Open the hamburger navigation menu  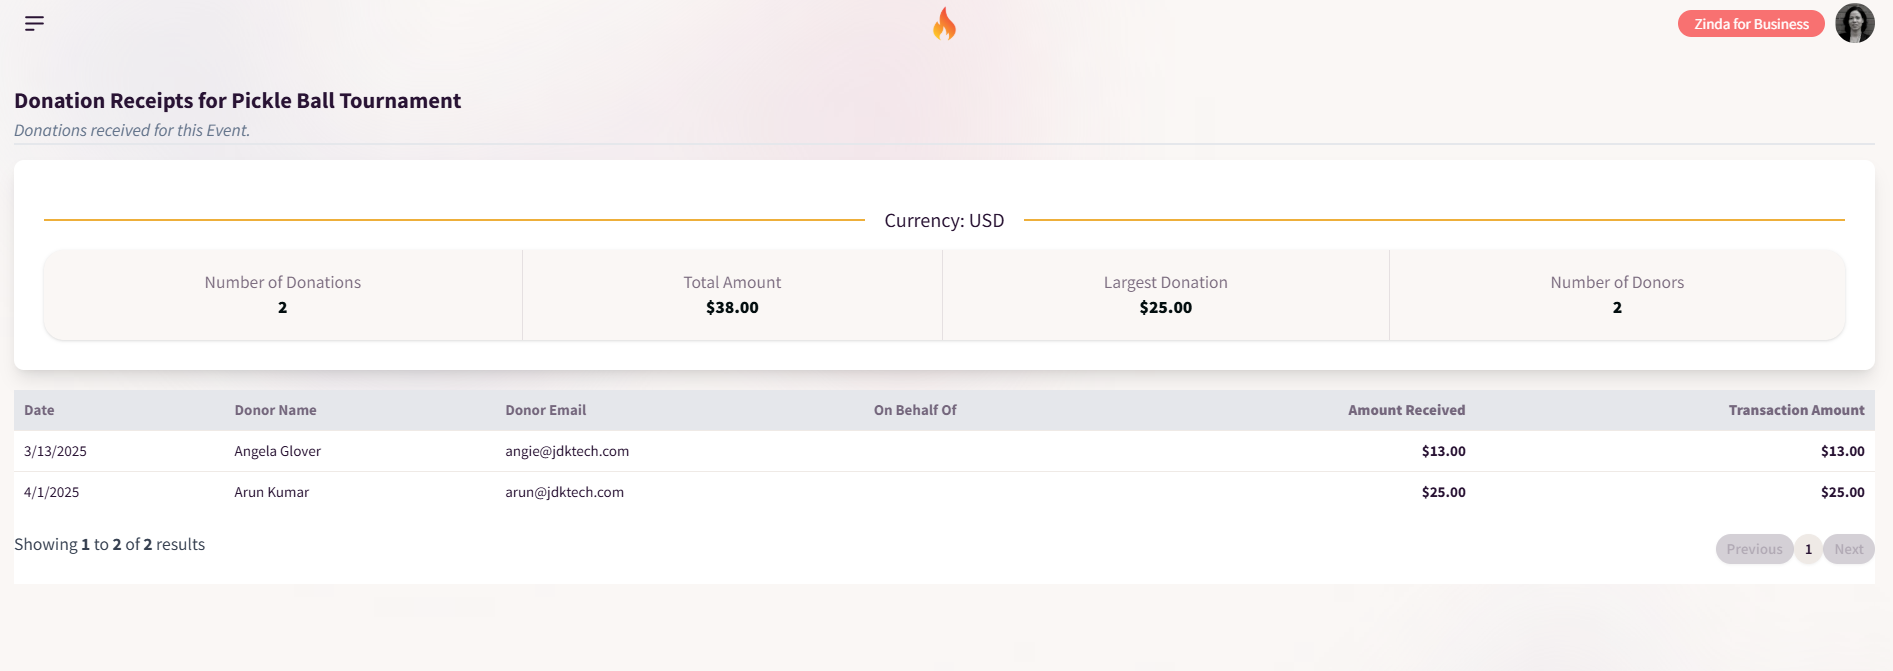point(34,23)
